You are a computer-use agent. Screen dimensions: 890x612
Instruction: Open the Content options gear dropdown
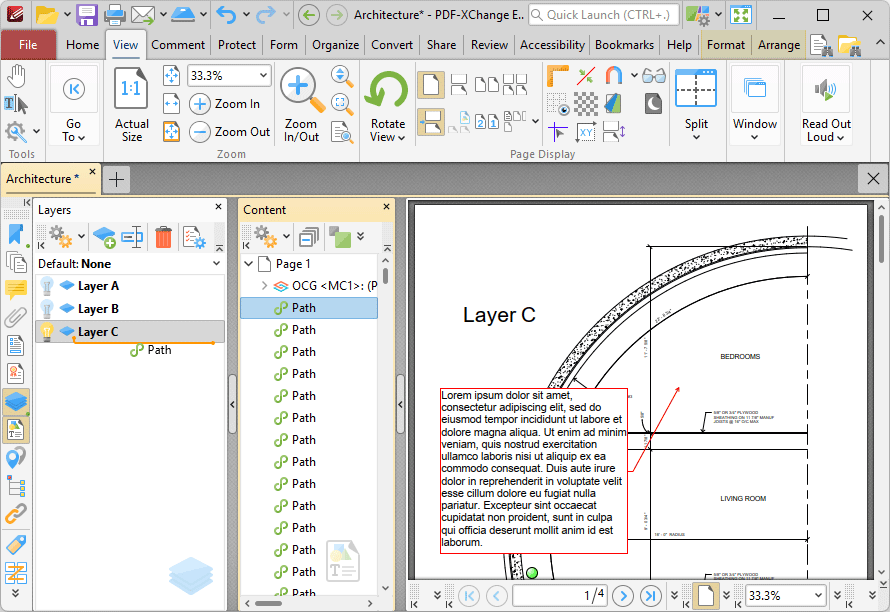click(286, 236)
